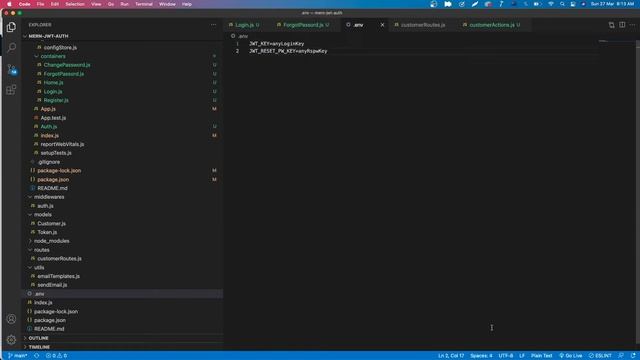
Task: Open sendEmail.js under utils
Action: [x=52, y=285]
